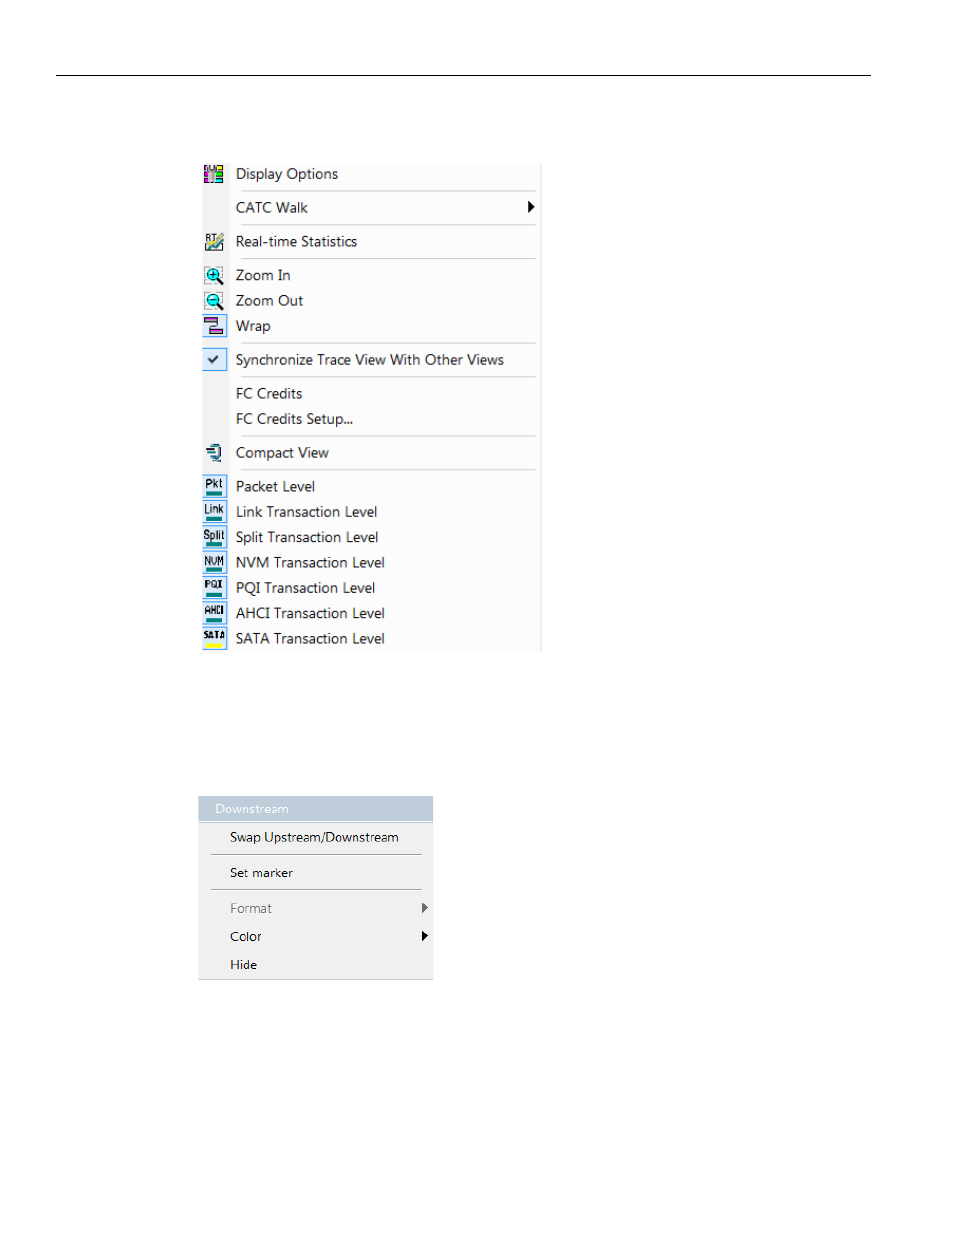Select the Wrap menu entry
The height and width of the screenshot is (1235, 954).
[253, 327]
